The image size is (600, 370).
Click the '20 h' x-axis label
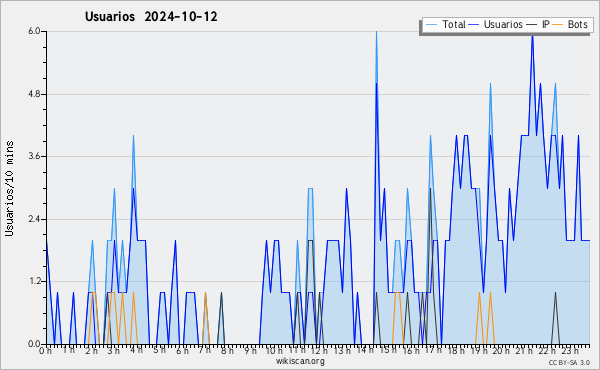click(501, 351)
